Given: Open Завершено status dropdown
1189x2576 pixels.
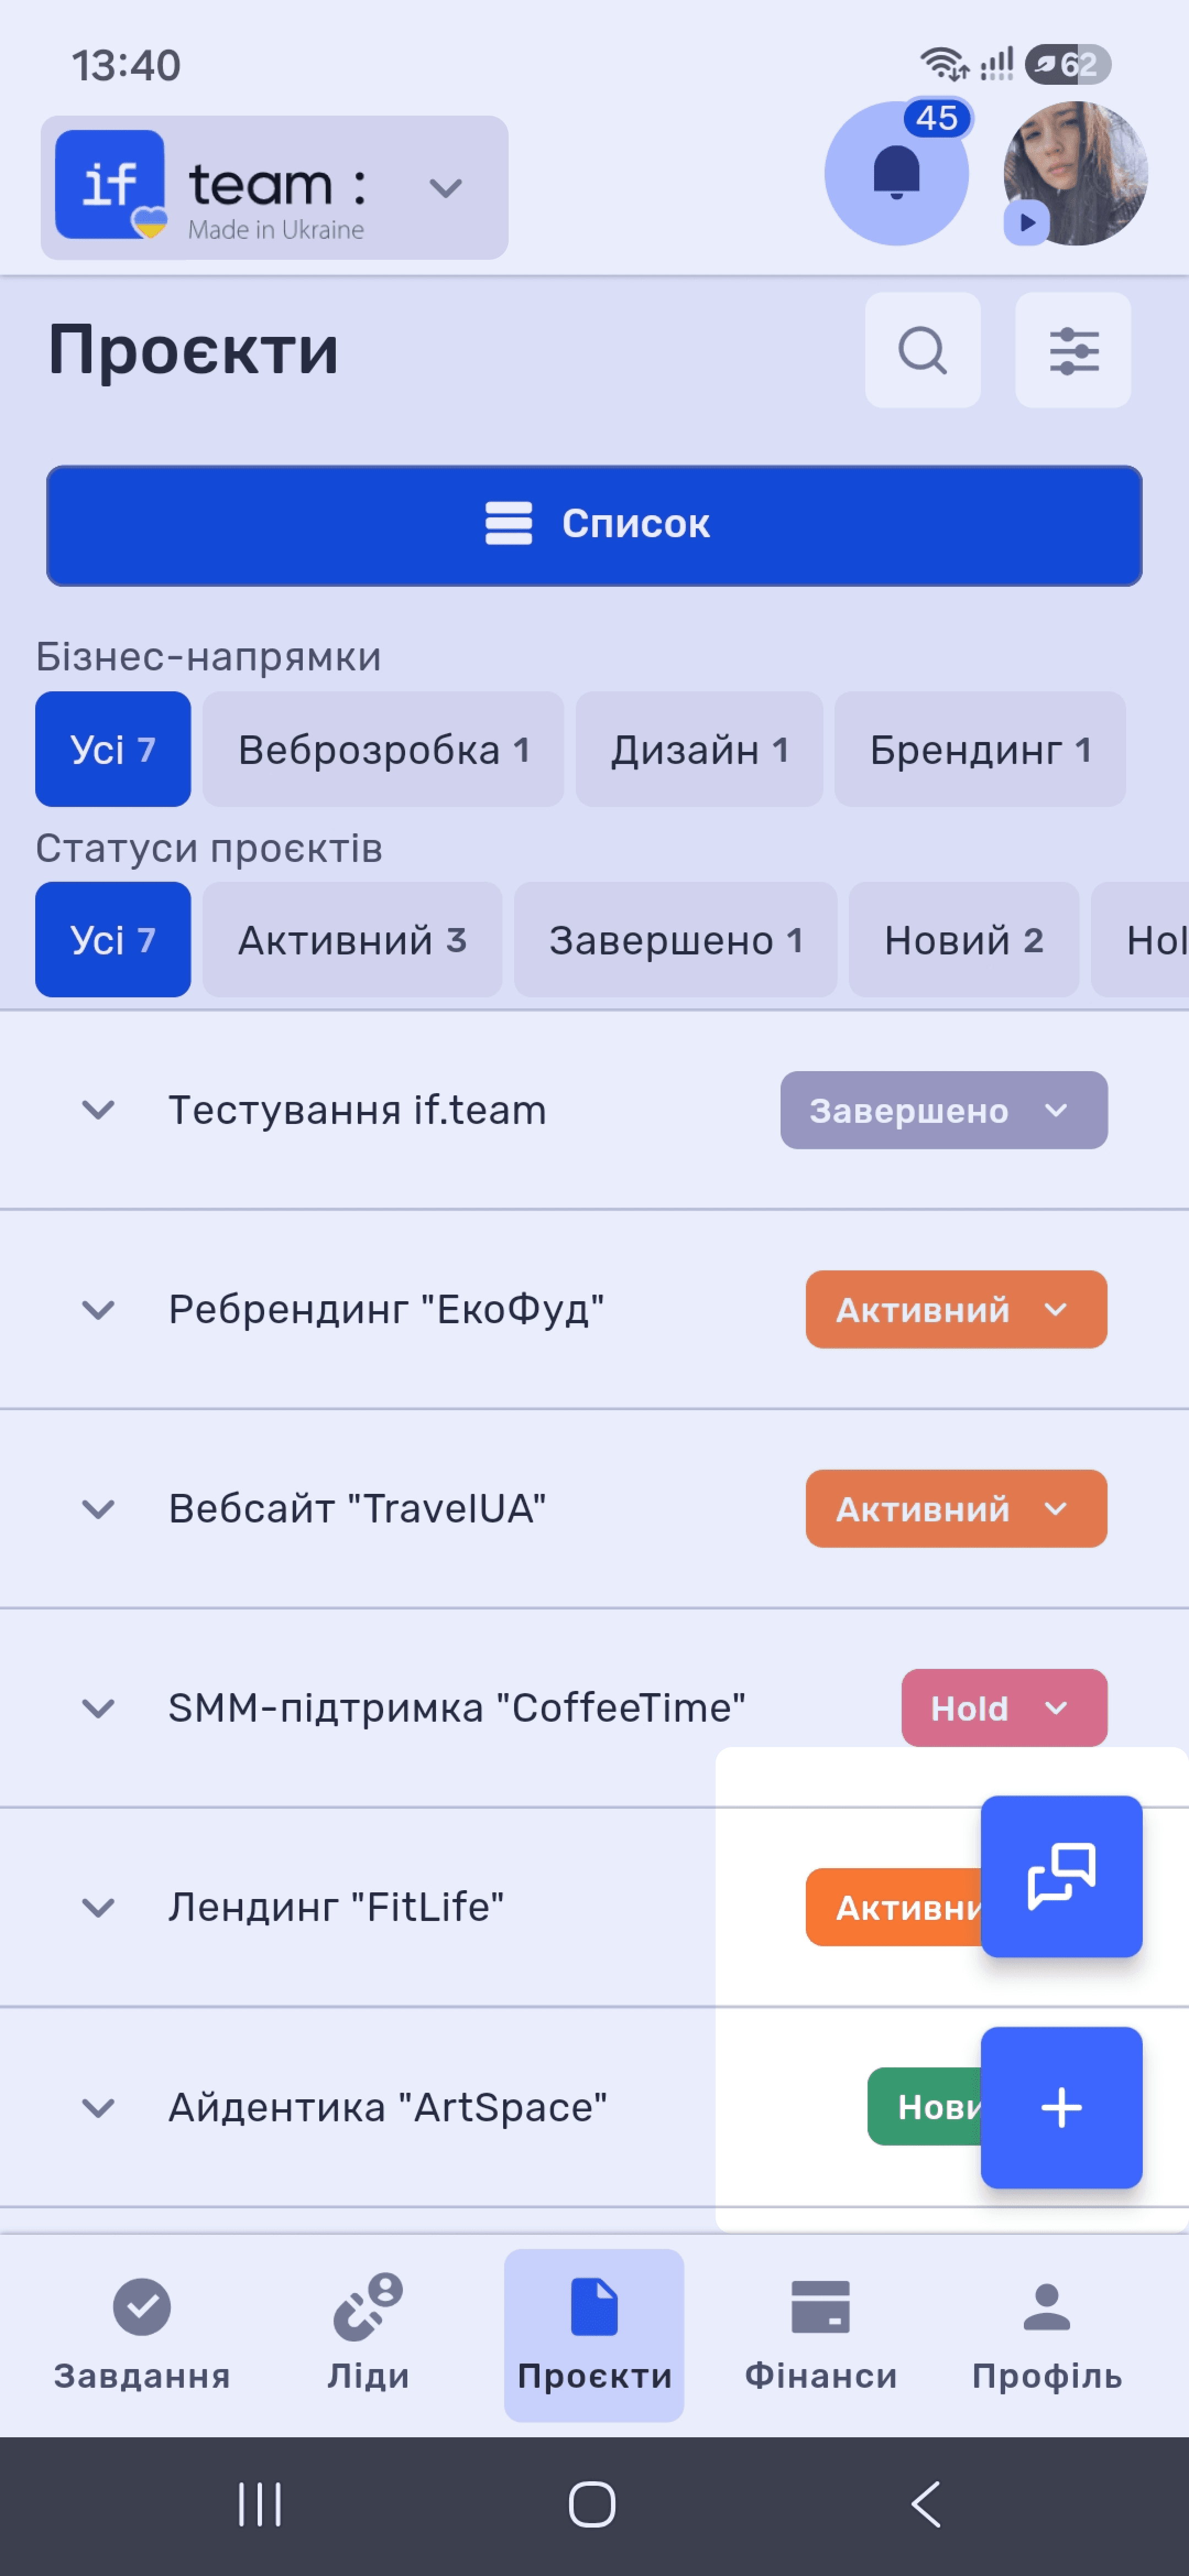Looking at the screenshot, I should pyautogui.click(x=943, y=1110).
